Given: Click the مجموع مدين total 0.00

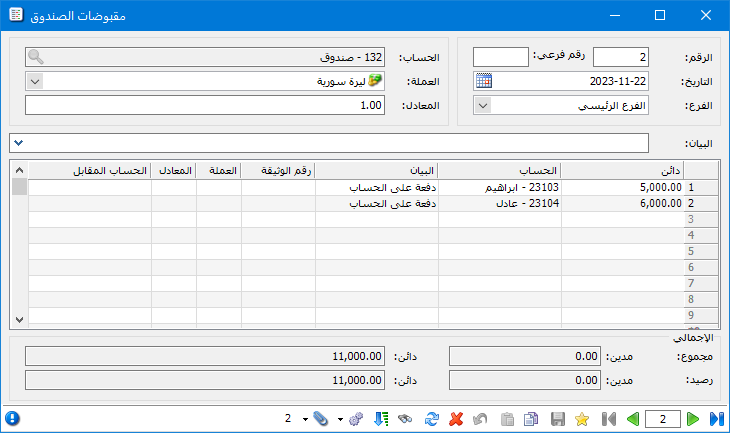Looking at the screenshot, I should pyautogui.click(x=525, y=356).
